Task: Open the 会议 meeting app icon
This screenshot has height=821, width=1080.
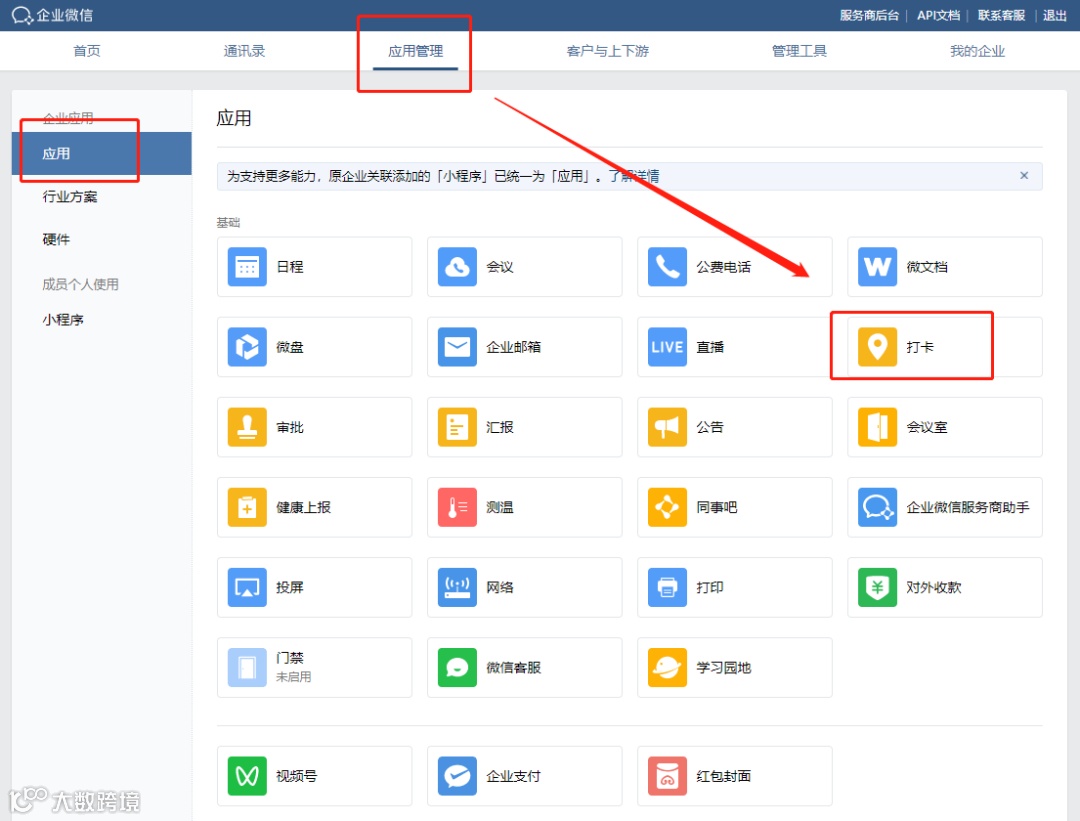Action: 457,267
